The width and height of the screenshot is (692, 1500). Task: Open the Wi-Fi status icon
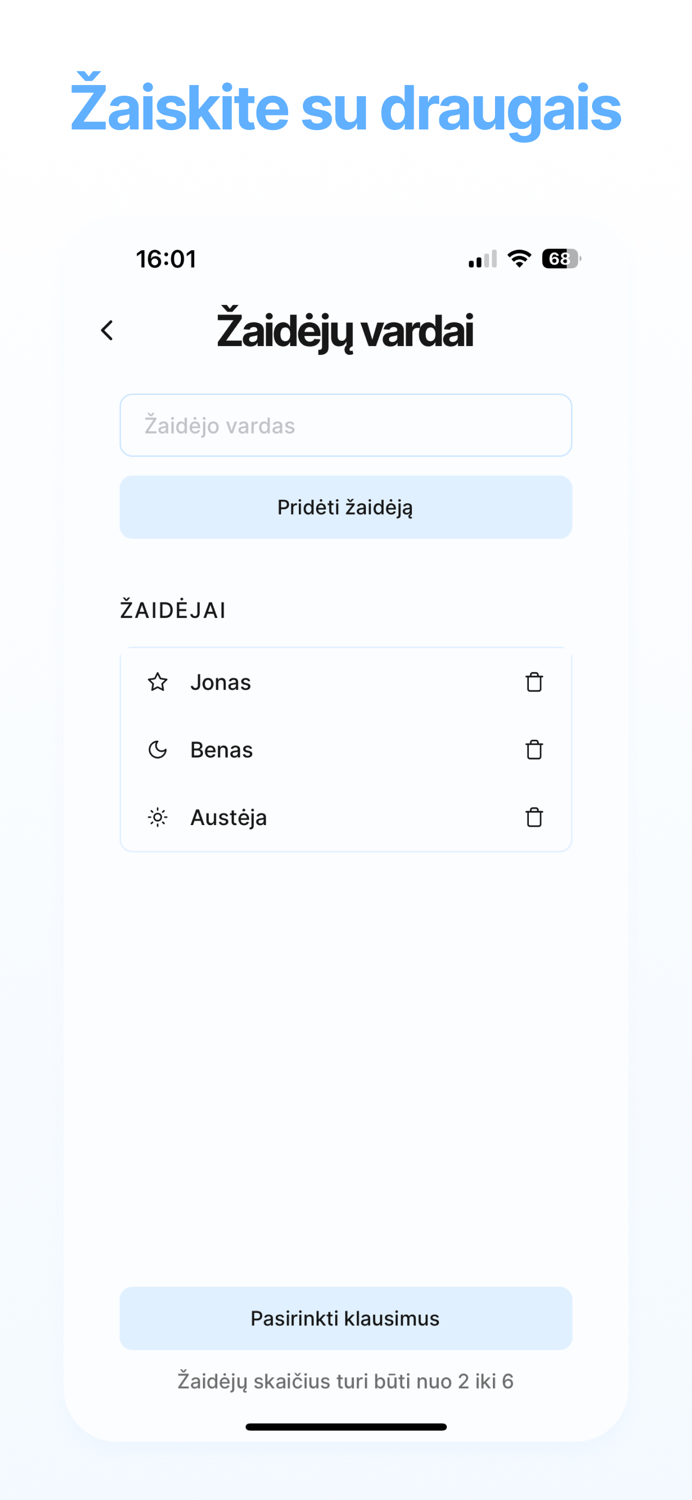[519, 258]
